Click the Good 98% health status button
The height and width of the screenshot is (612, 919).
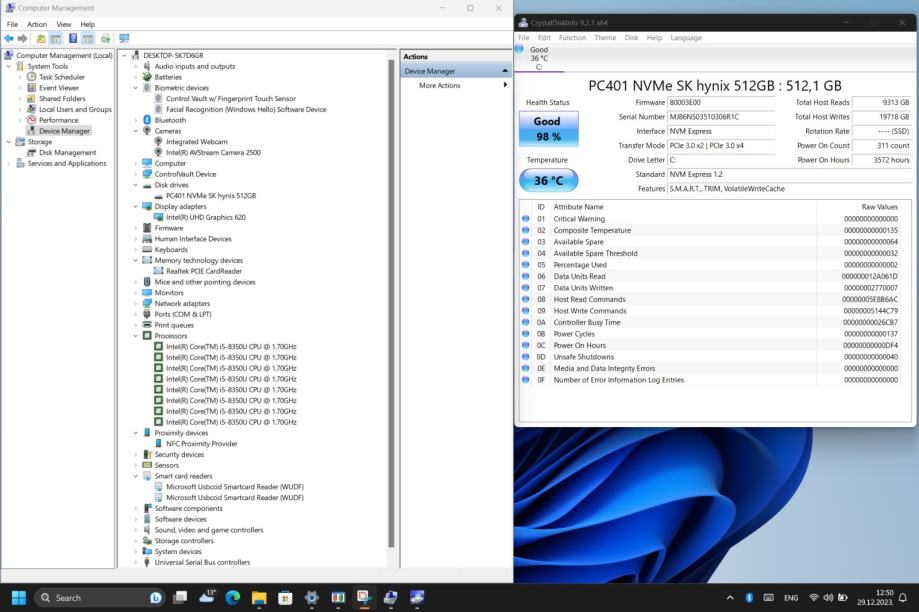(x=547, y=129)
